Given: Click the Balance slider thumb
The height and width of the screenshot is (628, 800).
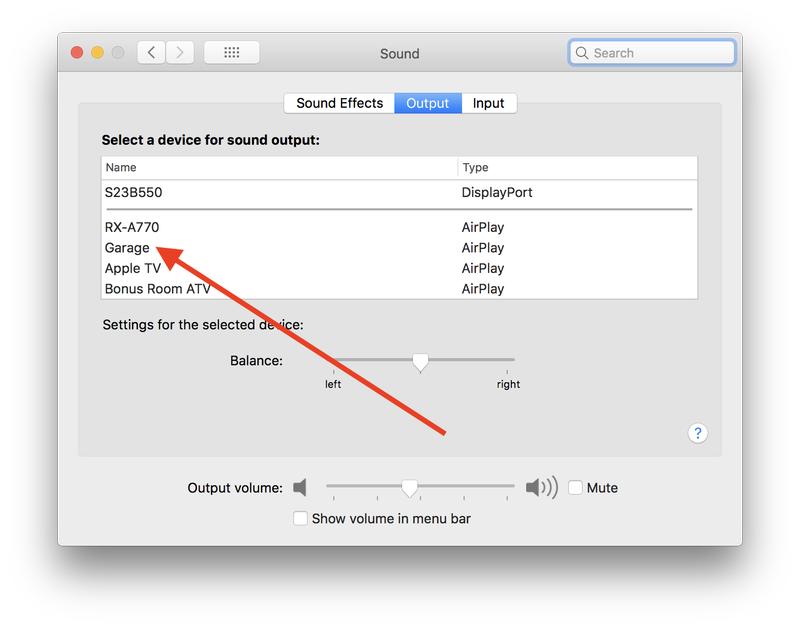Looking at the screenshot, I should tap(420, 363).
